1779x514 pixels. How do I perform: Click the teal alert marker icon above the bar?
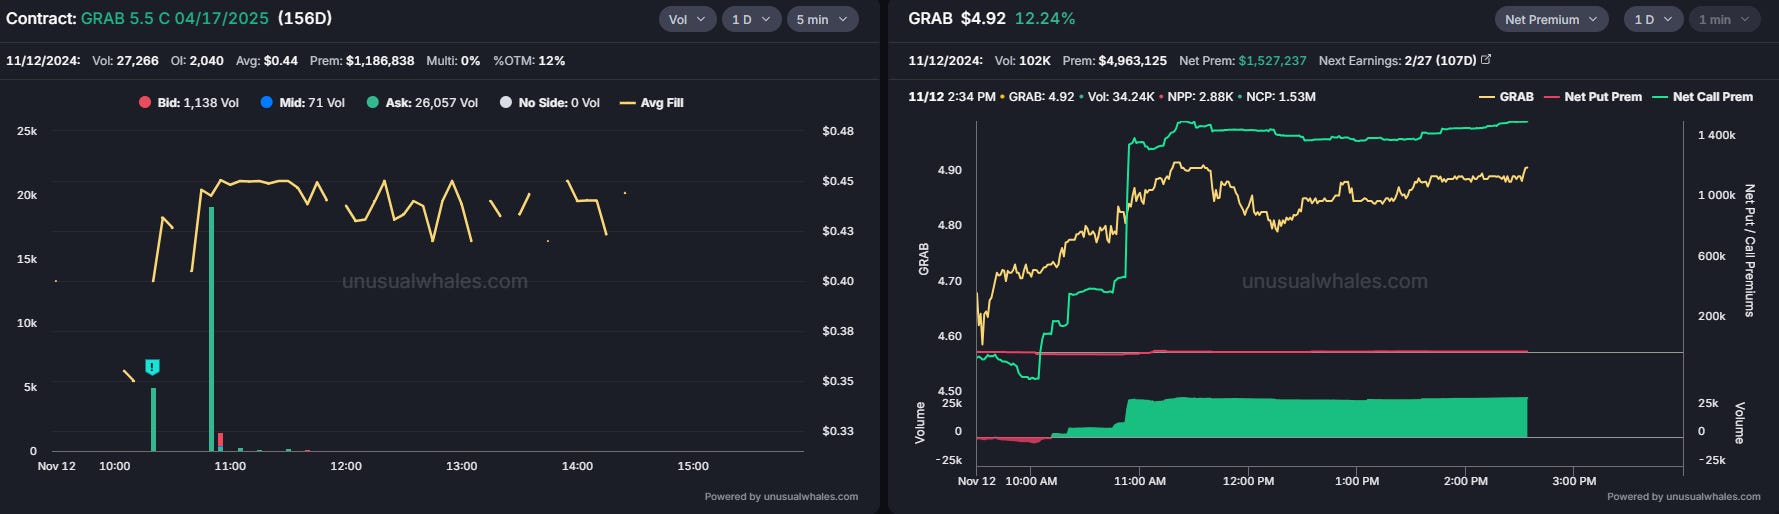[152, 367]
